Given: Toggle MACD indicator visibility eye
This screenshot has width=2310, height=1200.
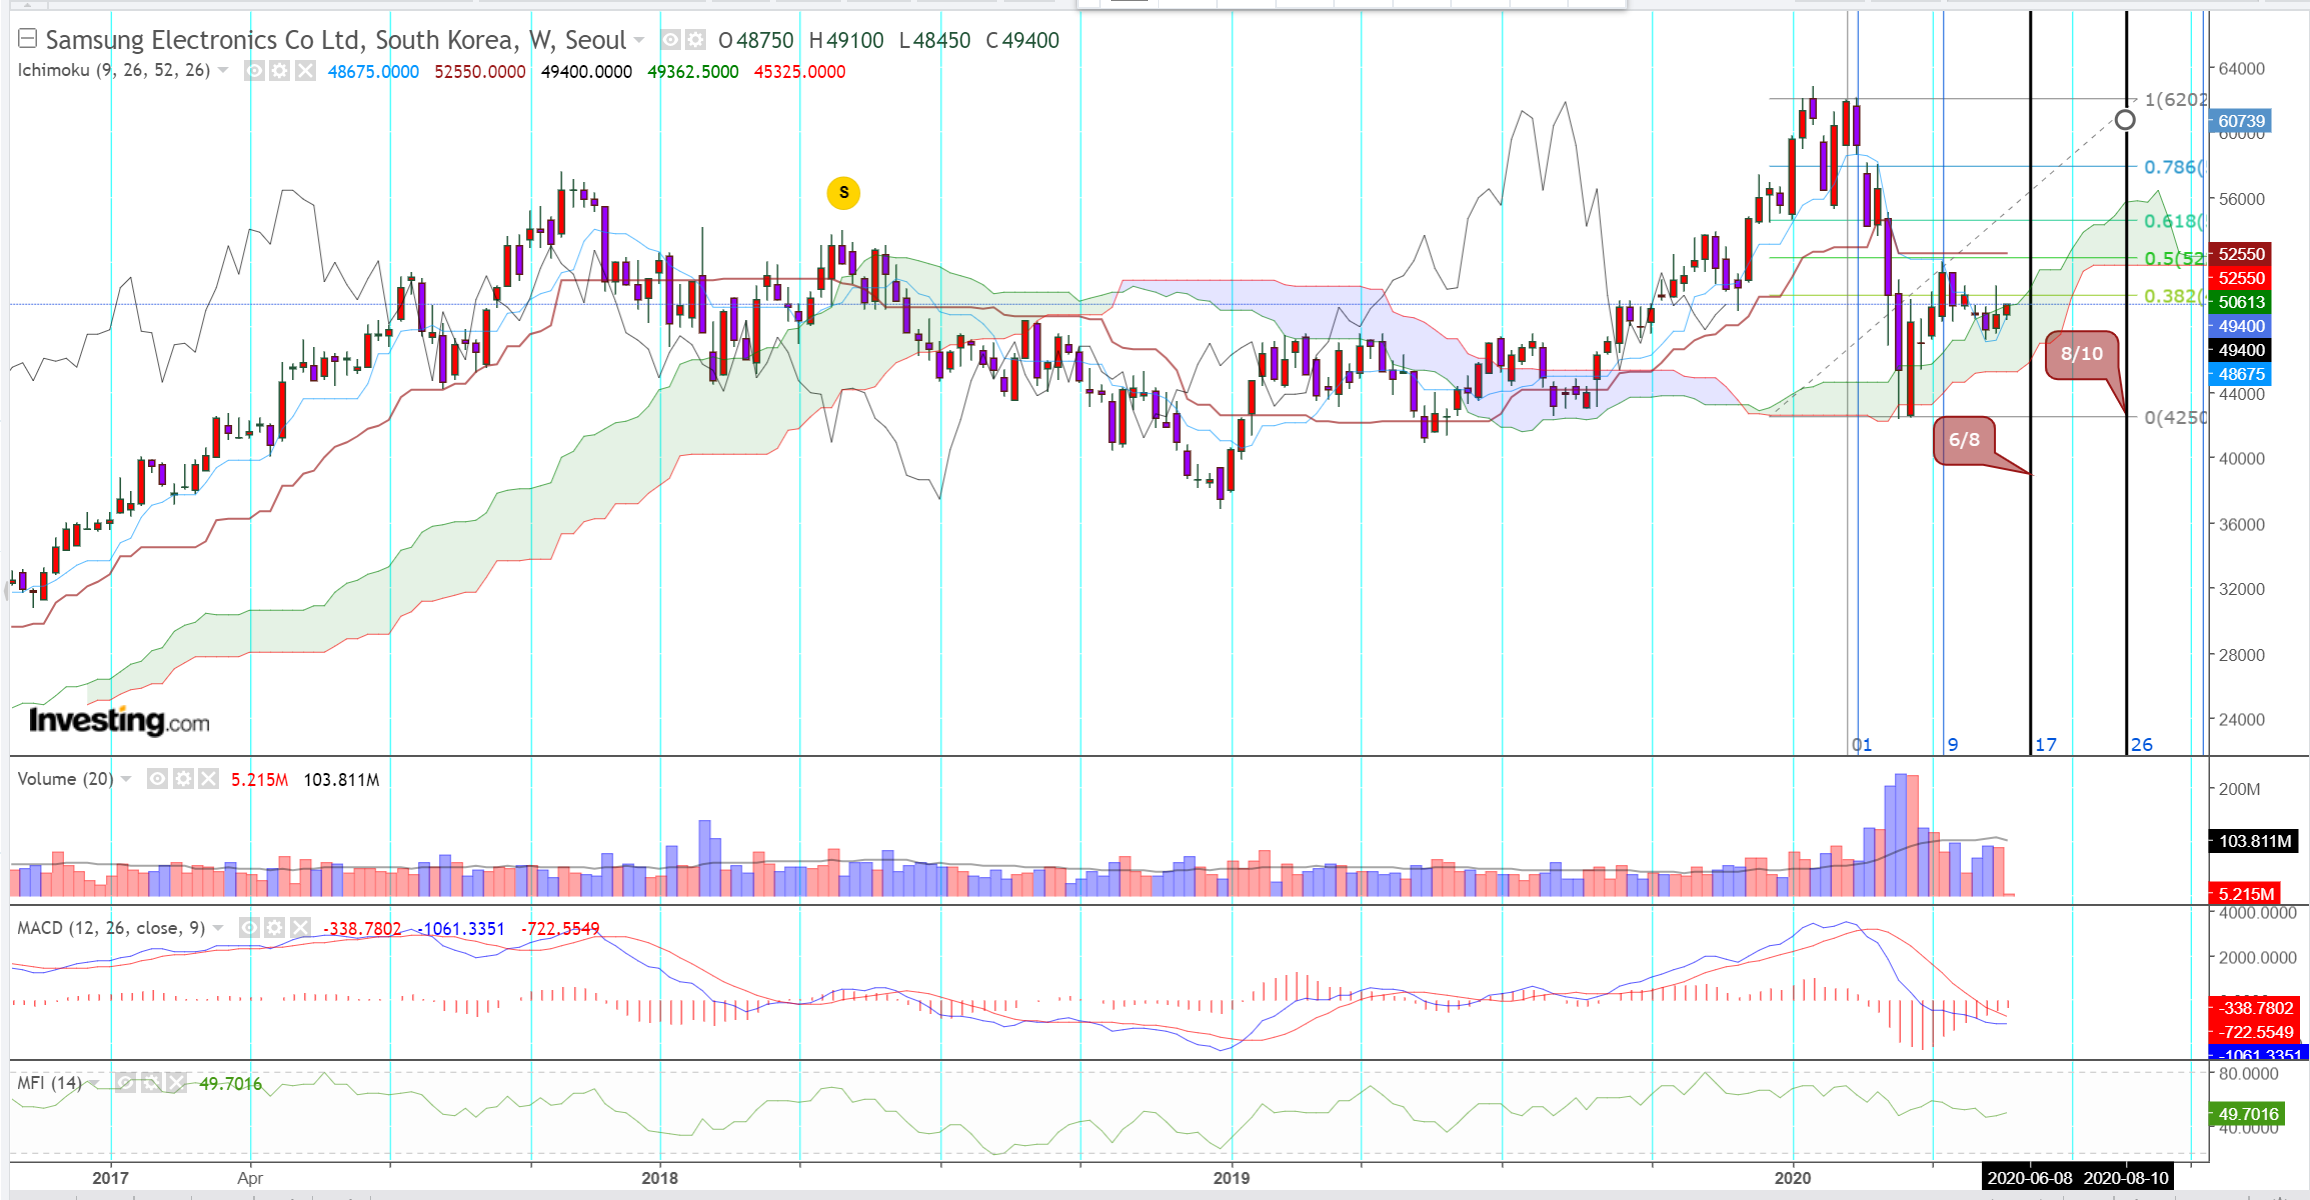Looking at the screenshot, I should tap(250, 928).
